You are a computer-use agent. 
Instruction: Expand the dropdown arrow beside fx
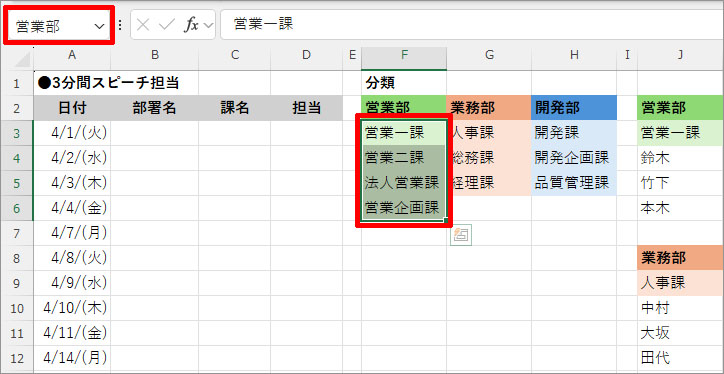click(x=209, y=25)
